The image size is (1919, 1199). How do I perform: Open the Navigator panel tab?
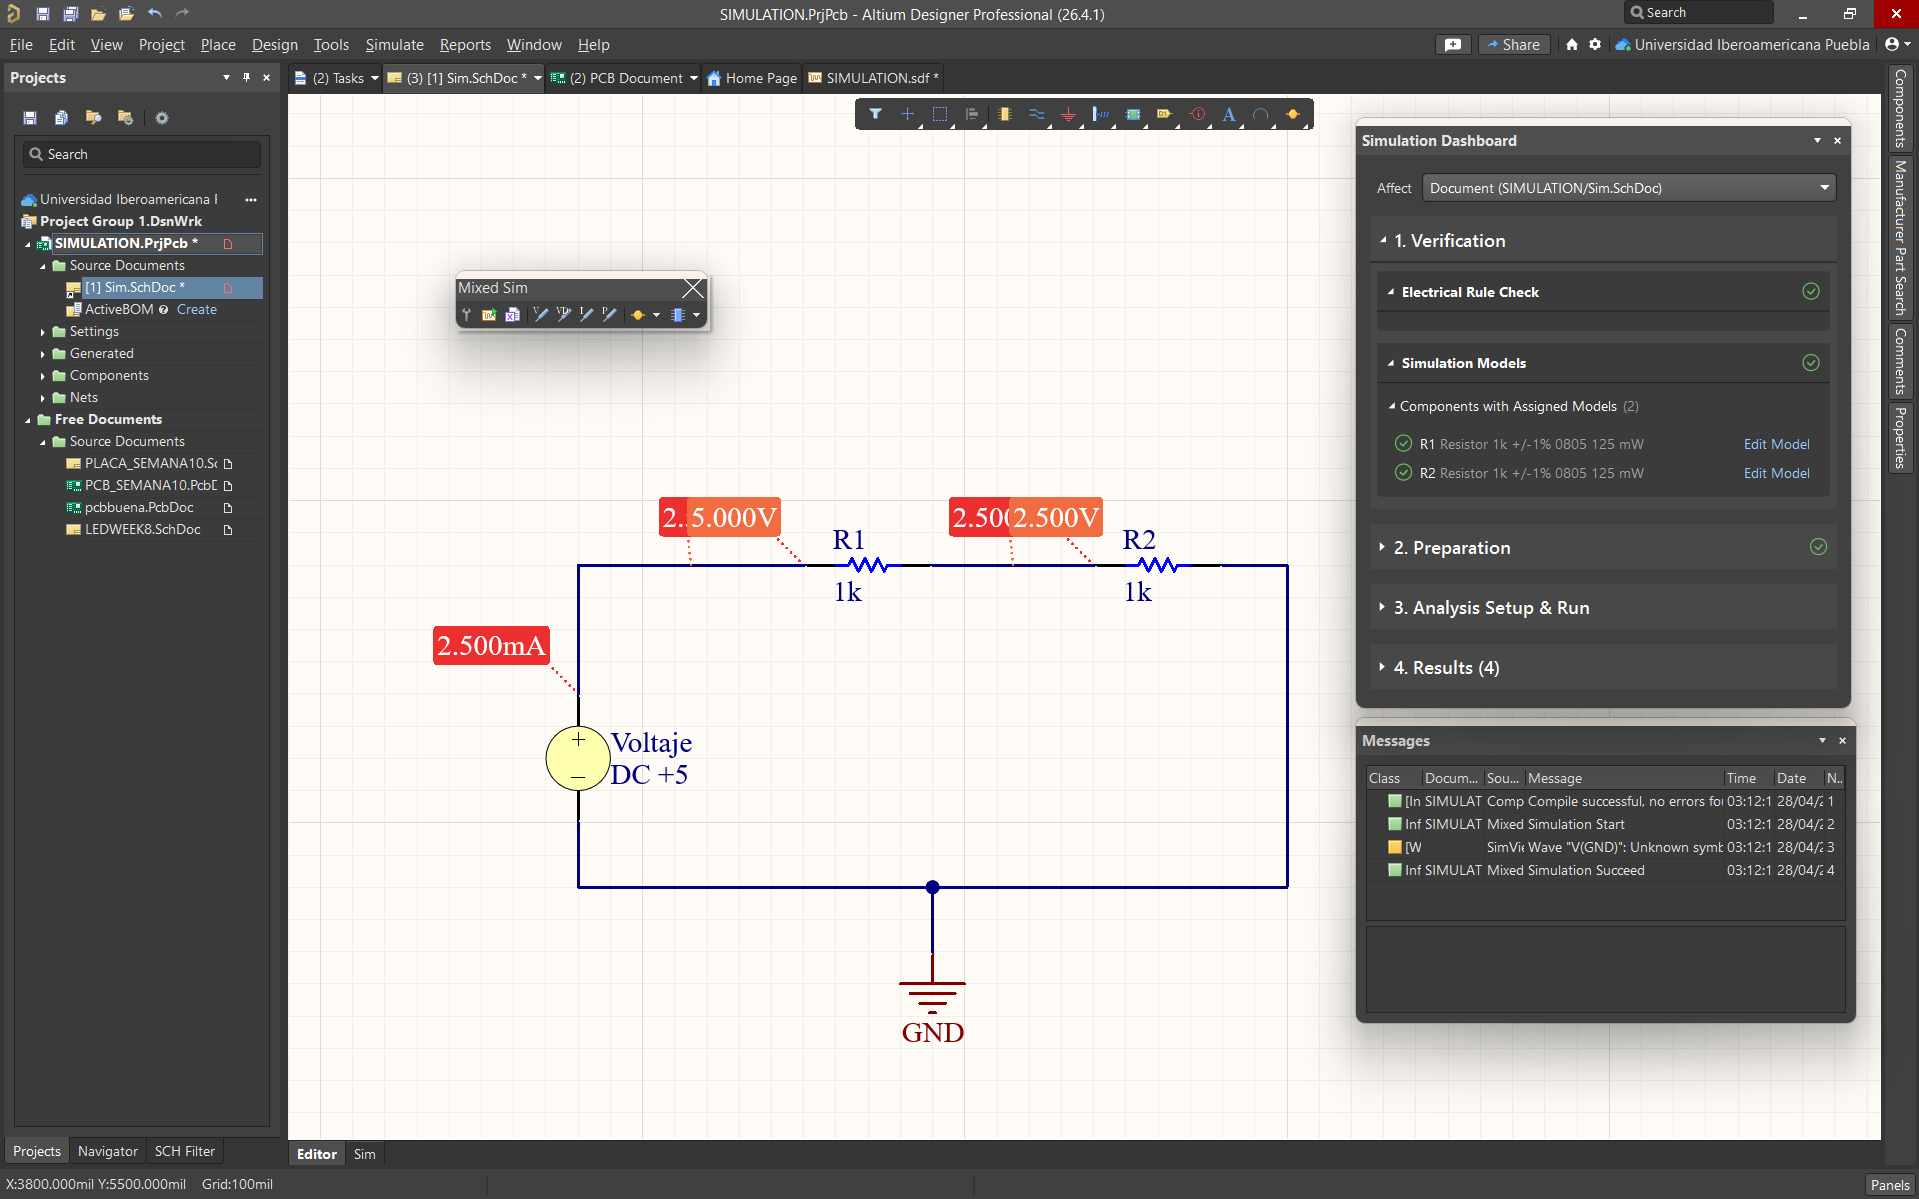tap(107, 1151)
